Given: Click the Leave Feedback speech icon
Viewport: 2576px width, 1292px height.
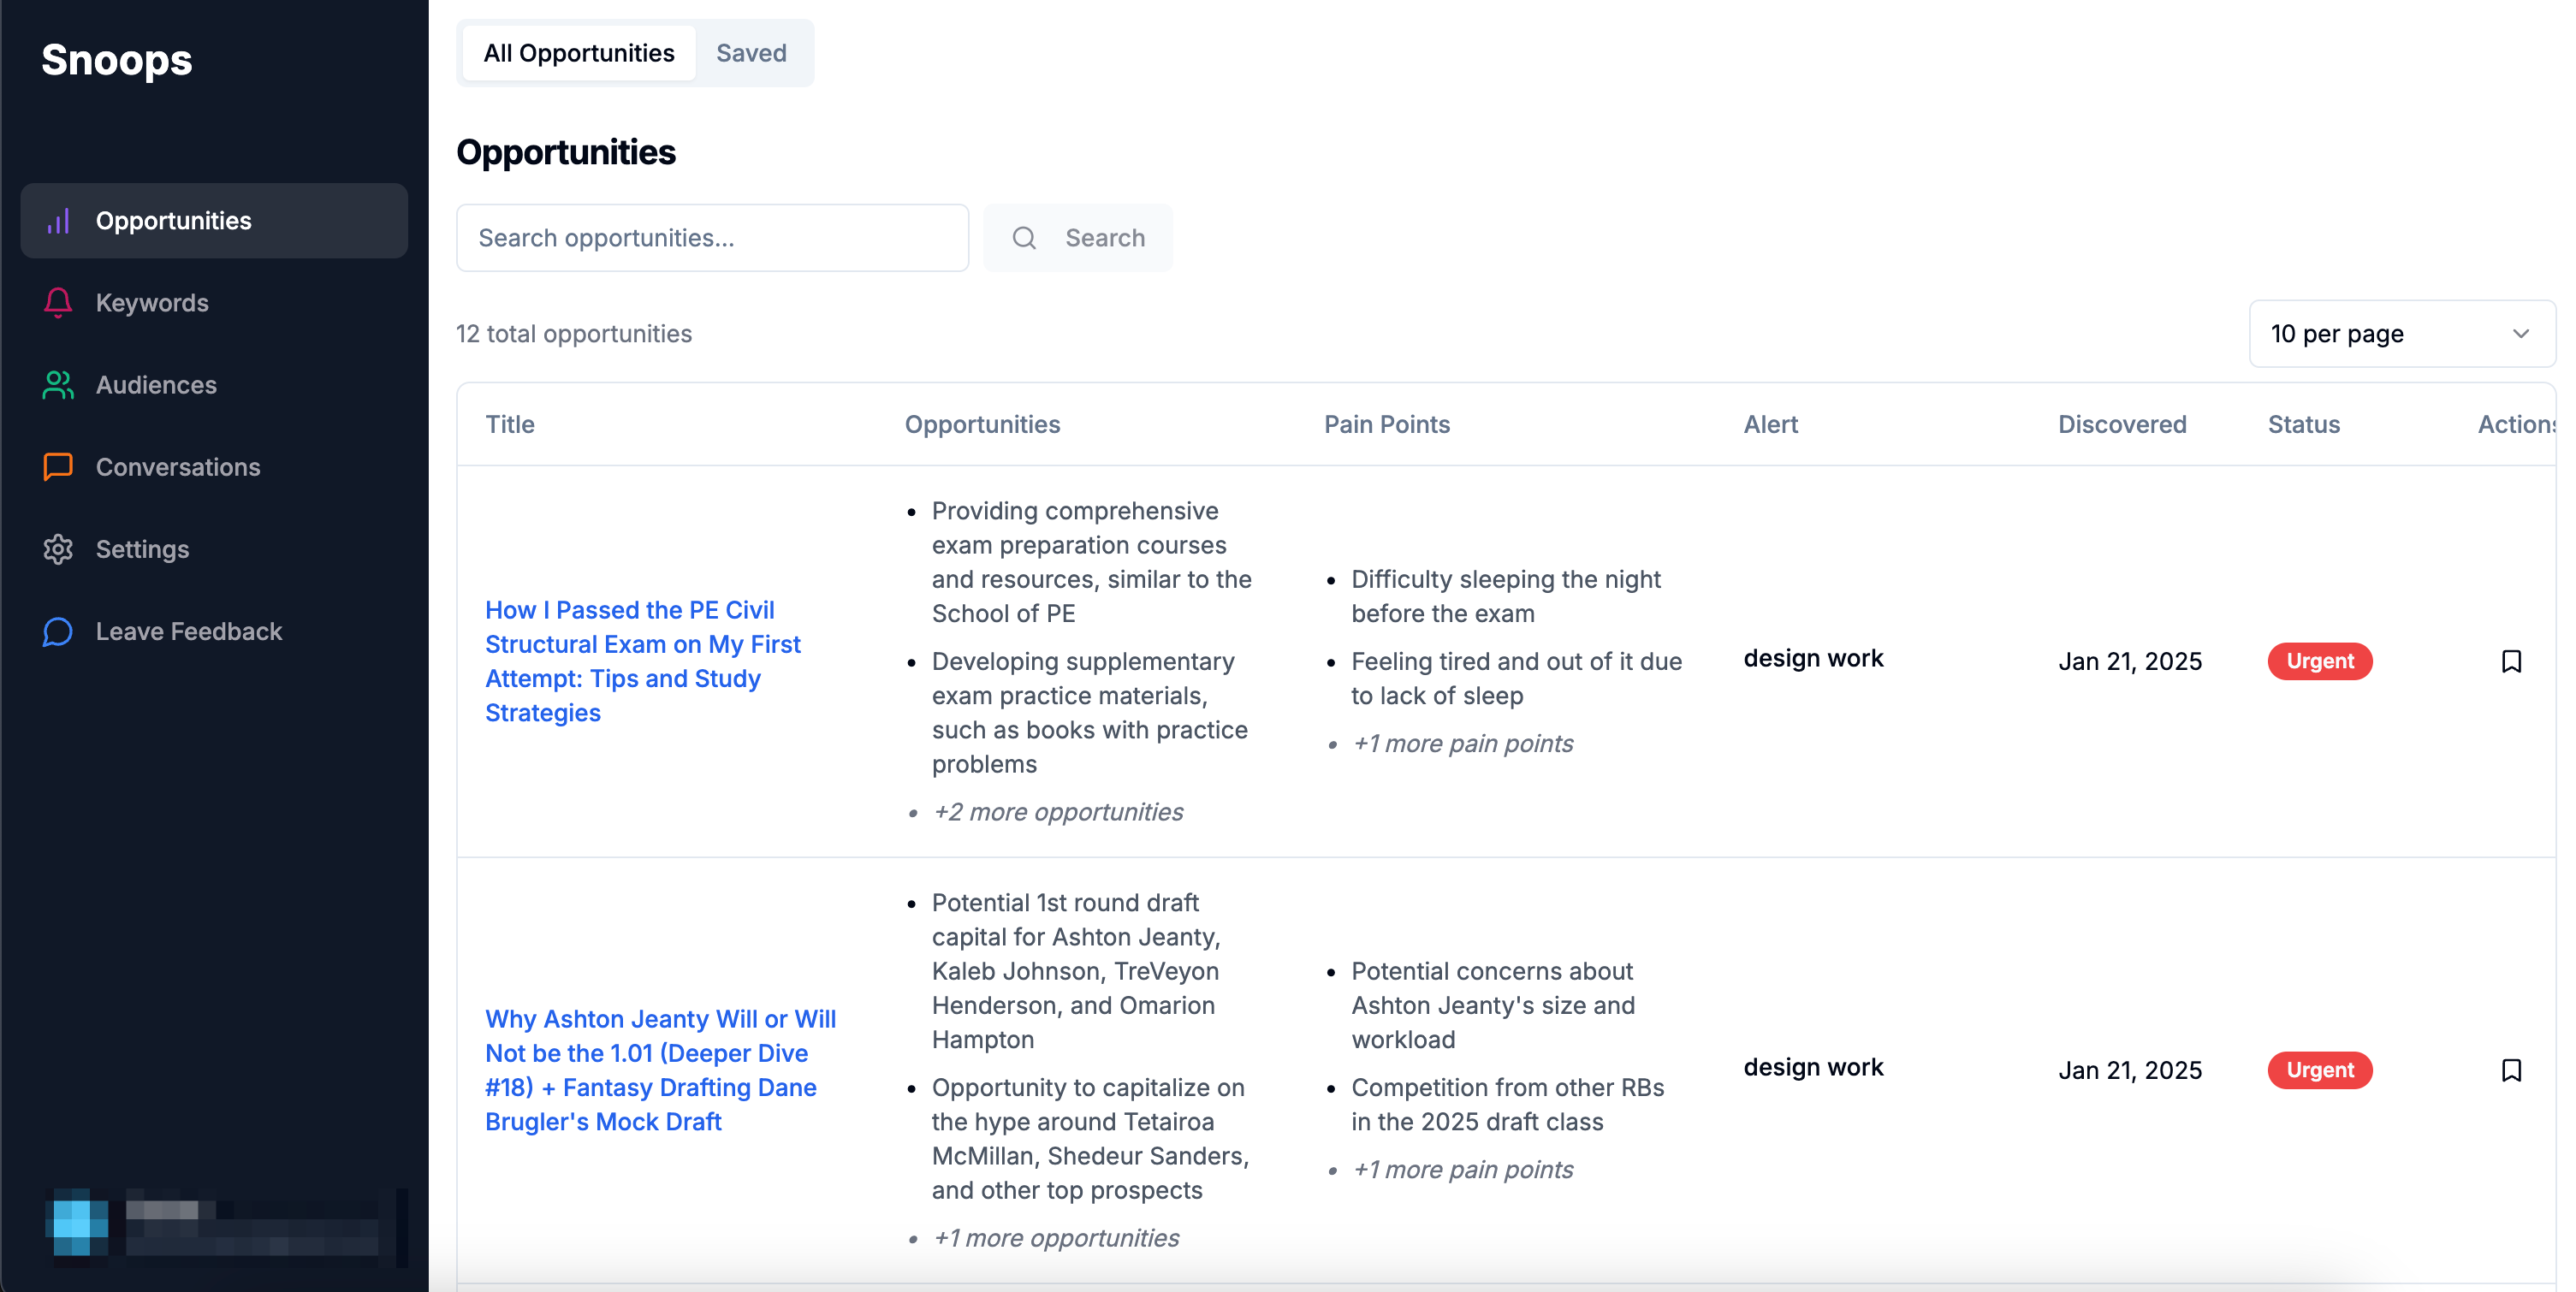Looking at the screenshot, I should coord(58,631).
